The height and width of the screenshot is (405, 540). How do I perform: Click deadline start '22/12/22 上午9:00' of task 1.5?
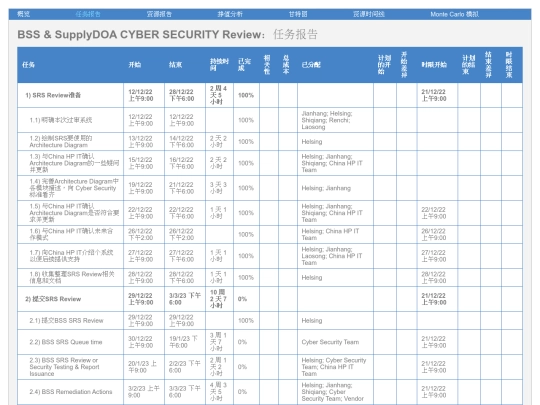434,213
